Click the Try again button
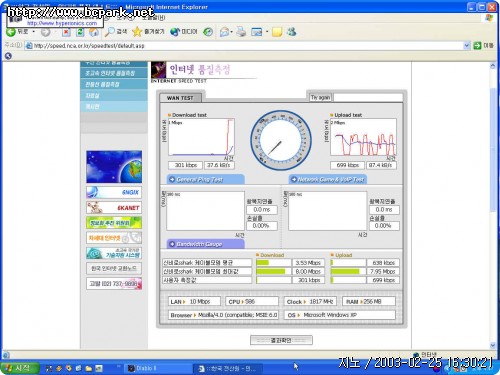 320,97
